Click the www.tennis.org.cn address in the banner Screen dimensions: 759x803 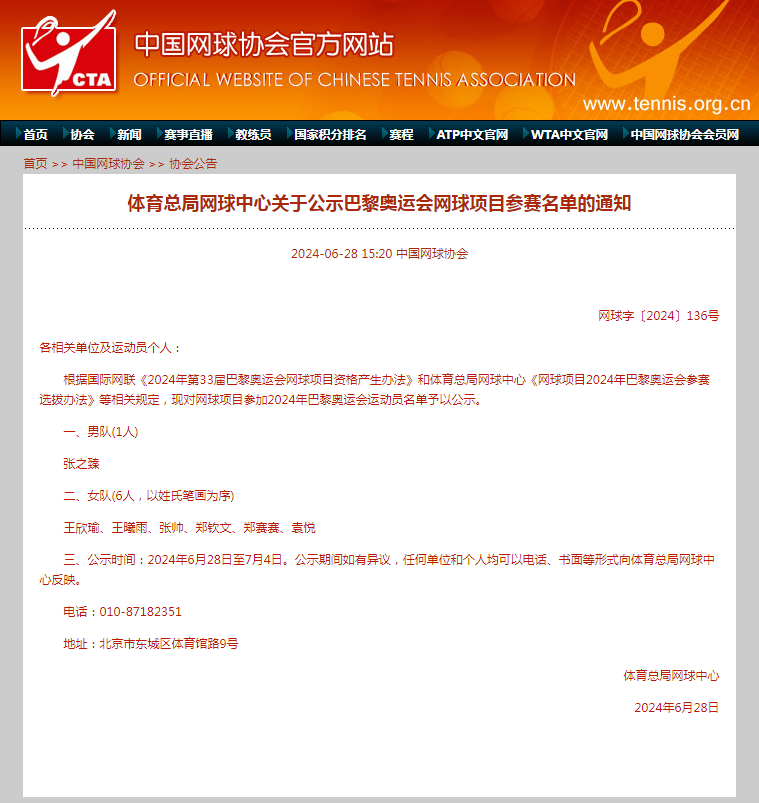(x=666, y=104)
